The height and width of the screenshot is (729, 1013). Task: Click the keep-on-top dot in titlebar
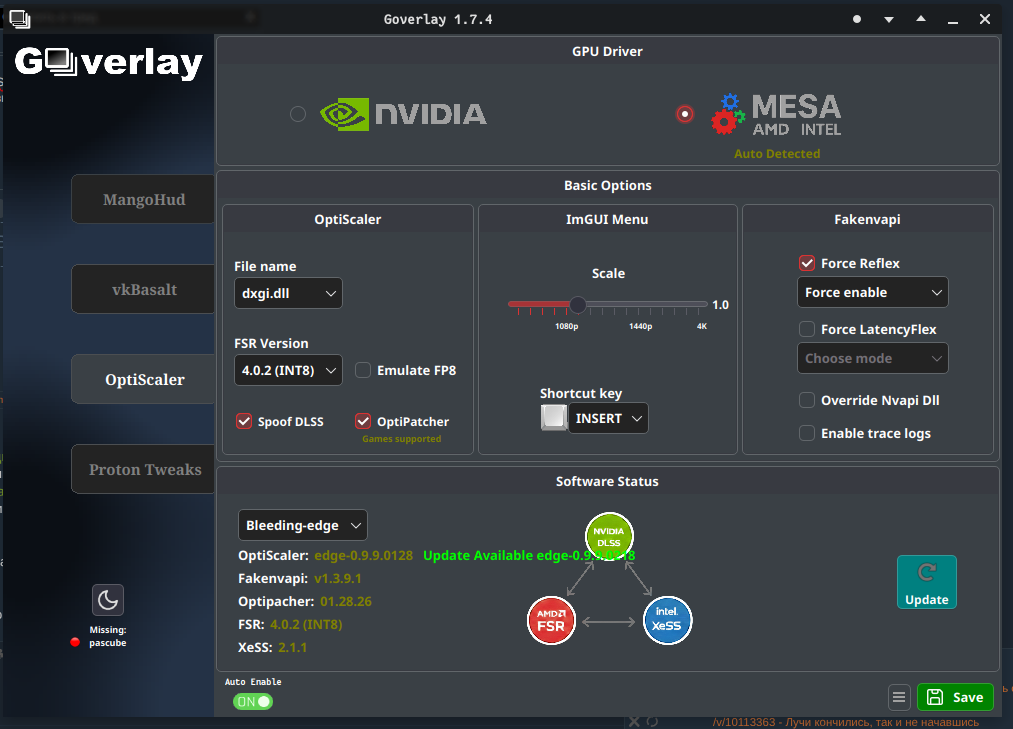857,19
